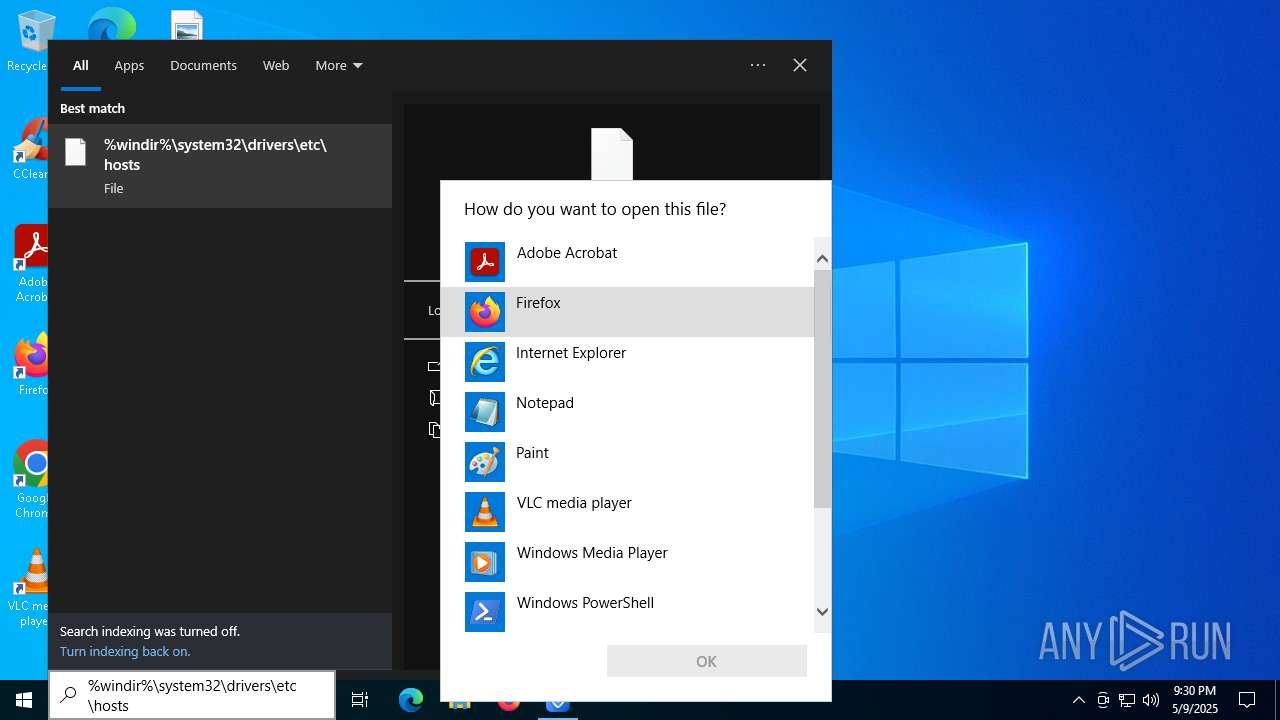This screenshot has width=1280, height=720.
Task: Open Google Chrome desktop shortcut
Action: 32,480
